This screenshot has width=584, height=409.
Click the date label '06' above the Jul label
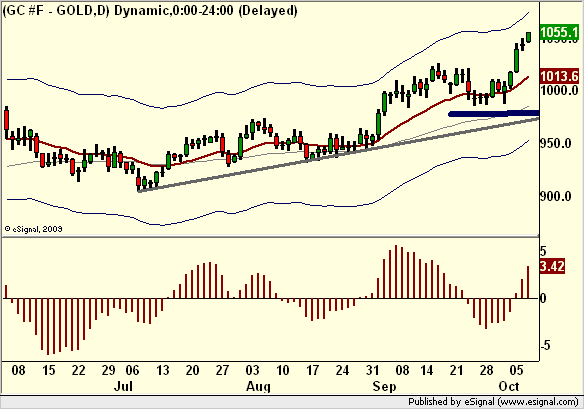click(x=132, y=370)
